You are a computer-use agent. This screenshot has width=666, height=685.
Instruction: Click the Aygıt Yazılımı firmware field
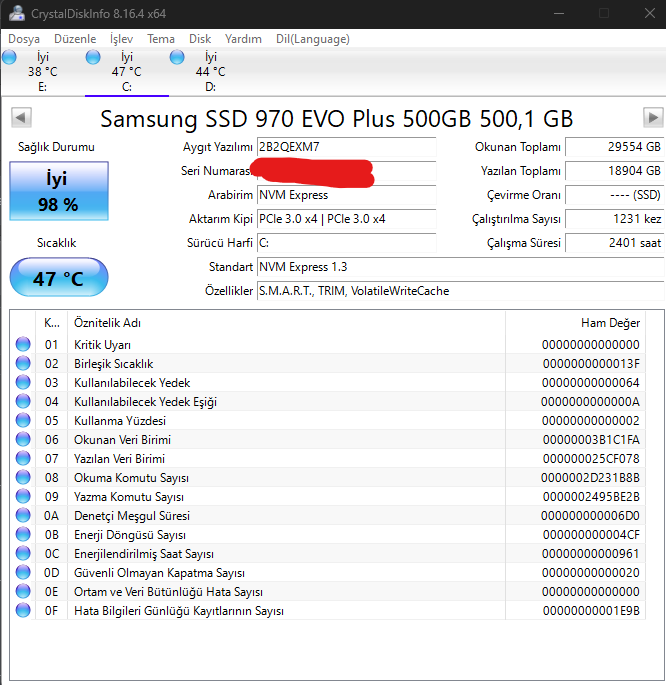pyautogui.click(x=346, y=147)
